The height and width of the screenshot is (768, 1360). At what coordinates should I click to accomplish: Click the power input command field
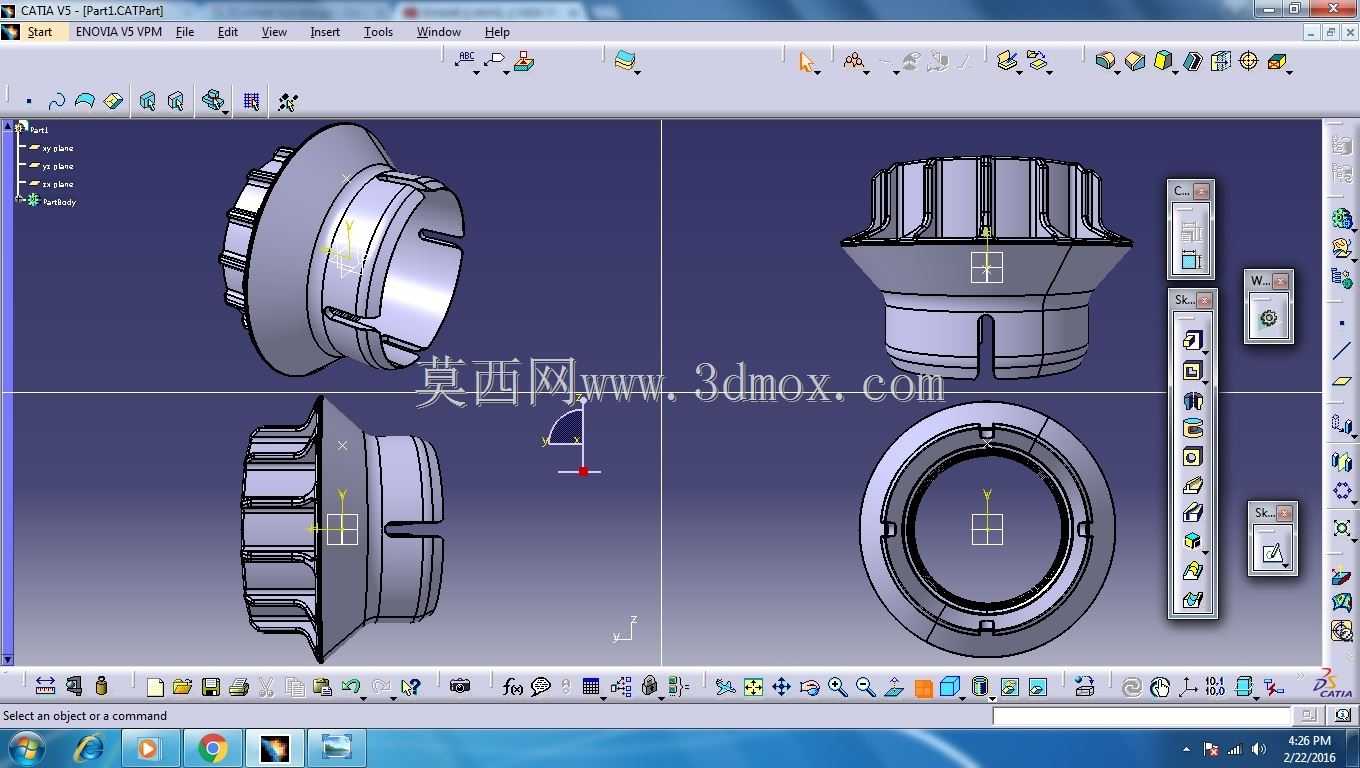coord(1142,715)
